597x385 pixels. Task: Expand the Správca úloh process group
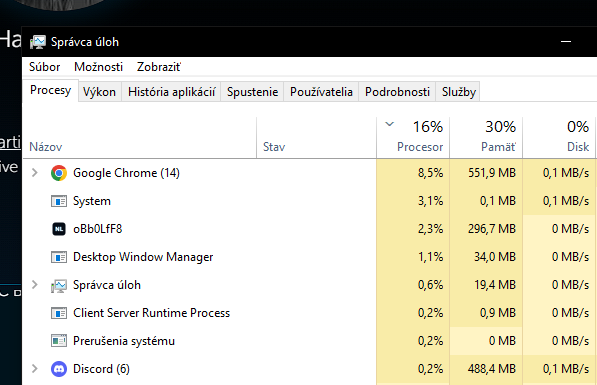(x=35, y=285)
